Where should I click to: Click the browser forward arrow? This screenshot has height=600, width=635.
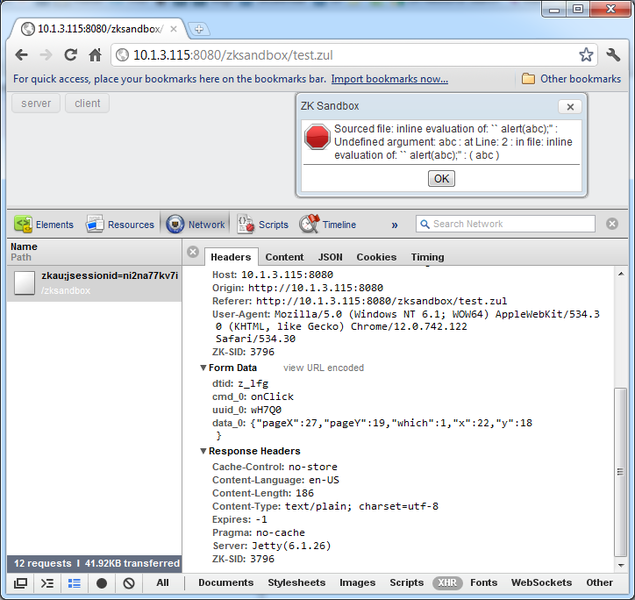point(46,55)
